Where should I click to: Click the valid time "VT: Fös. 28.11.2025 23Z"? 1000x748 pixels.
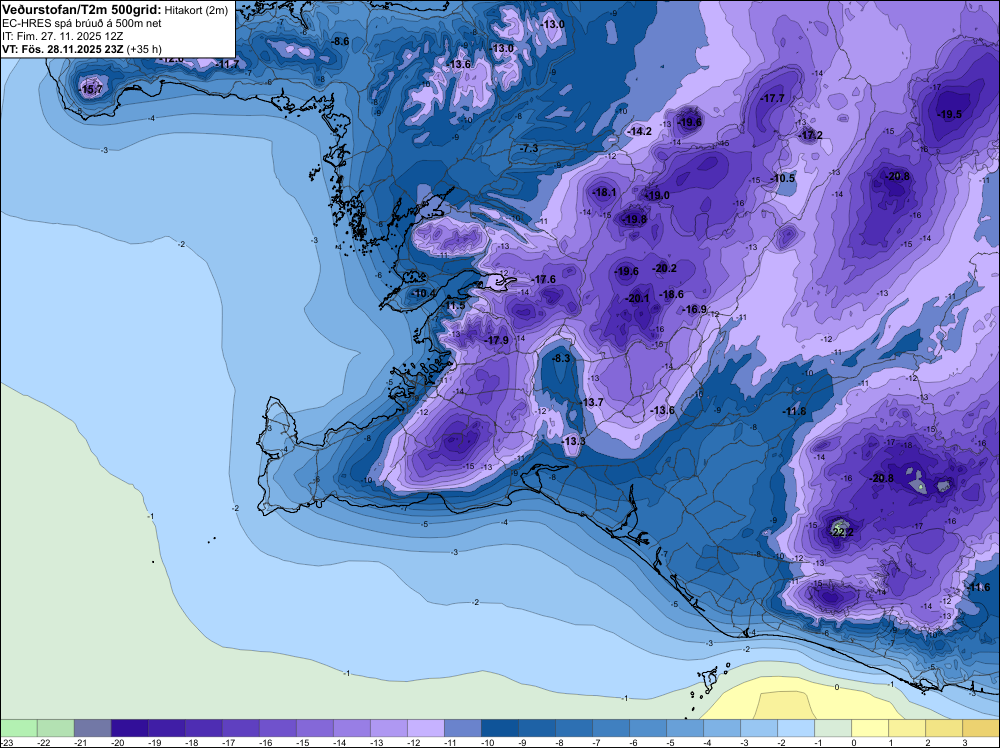[63, 49]
